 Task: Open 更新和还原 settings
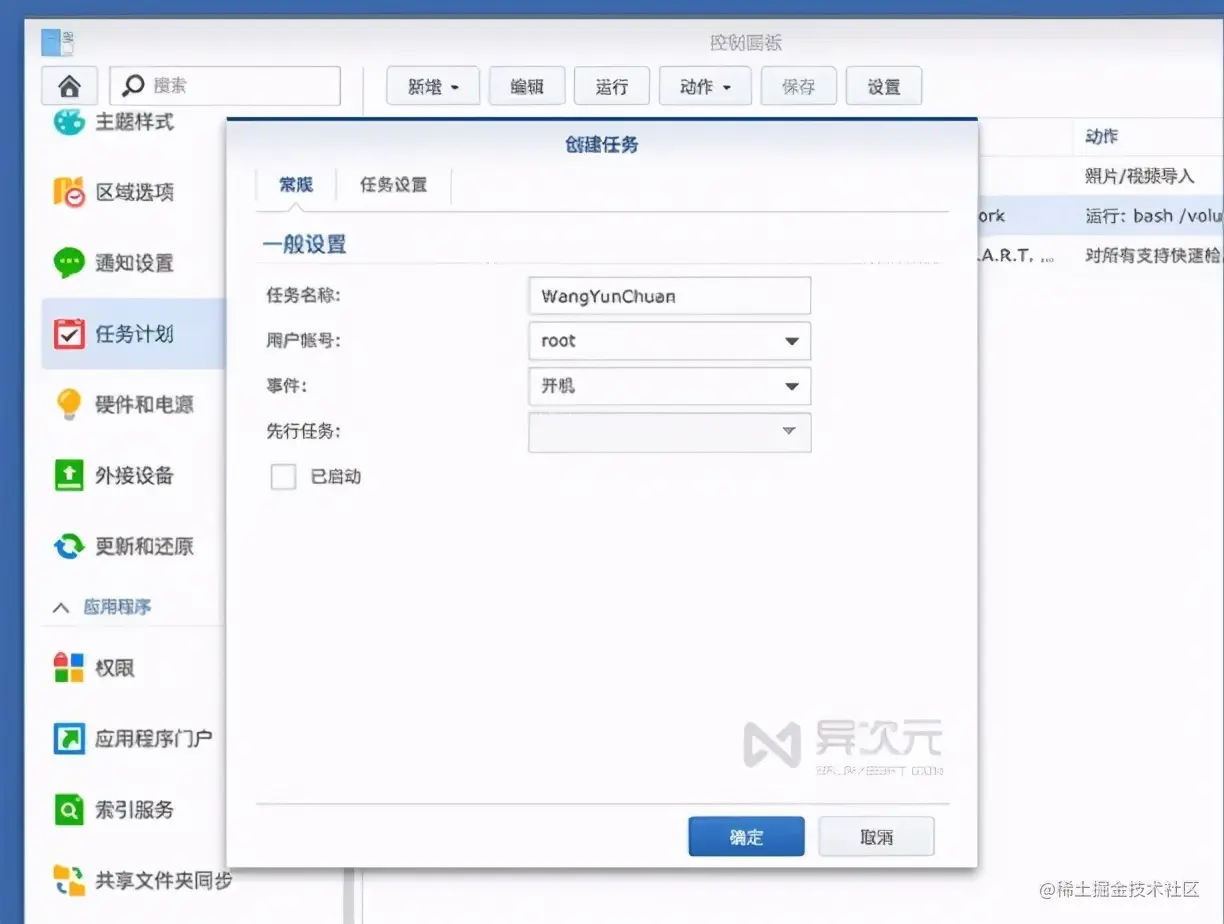123,546
